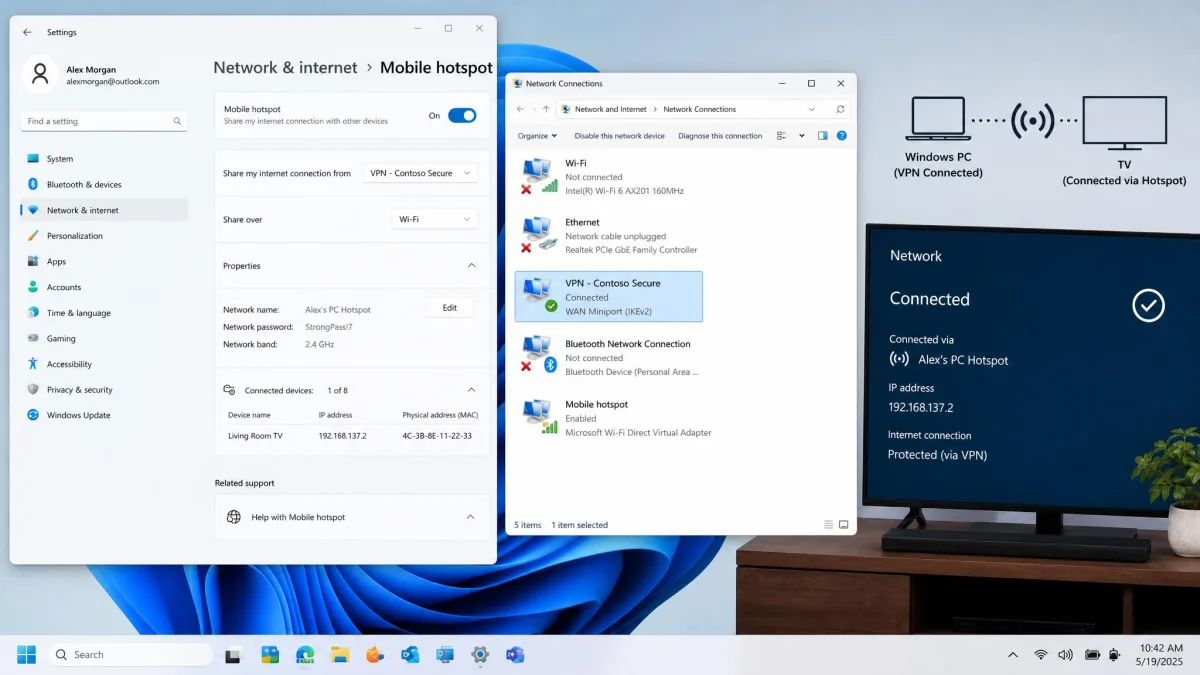
Task: Click the up arrow in Network Connections
Action: tap(546, 109)
